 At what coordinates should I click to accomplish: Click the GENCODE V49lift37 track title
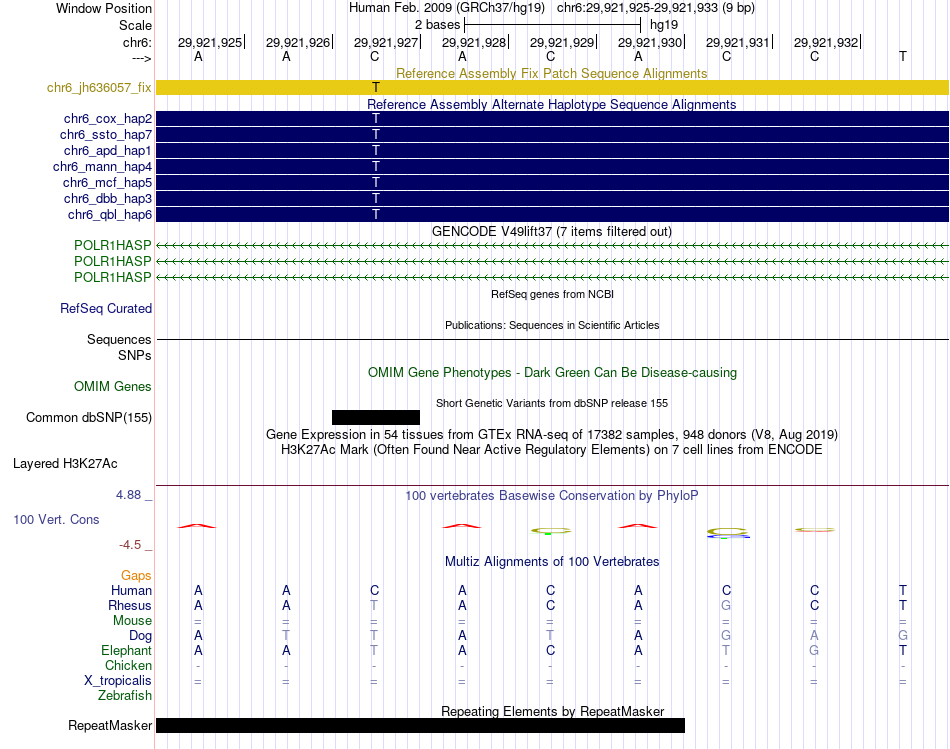point(551,231)
